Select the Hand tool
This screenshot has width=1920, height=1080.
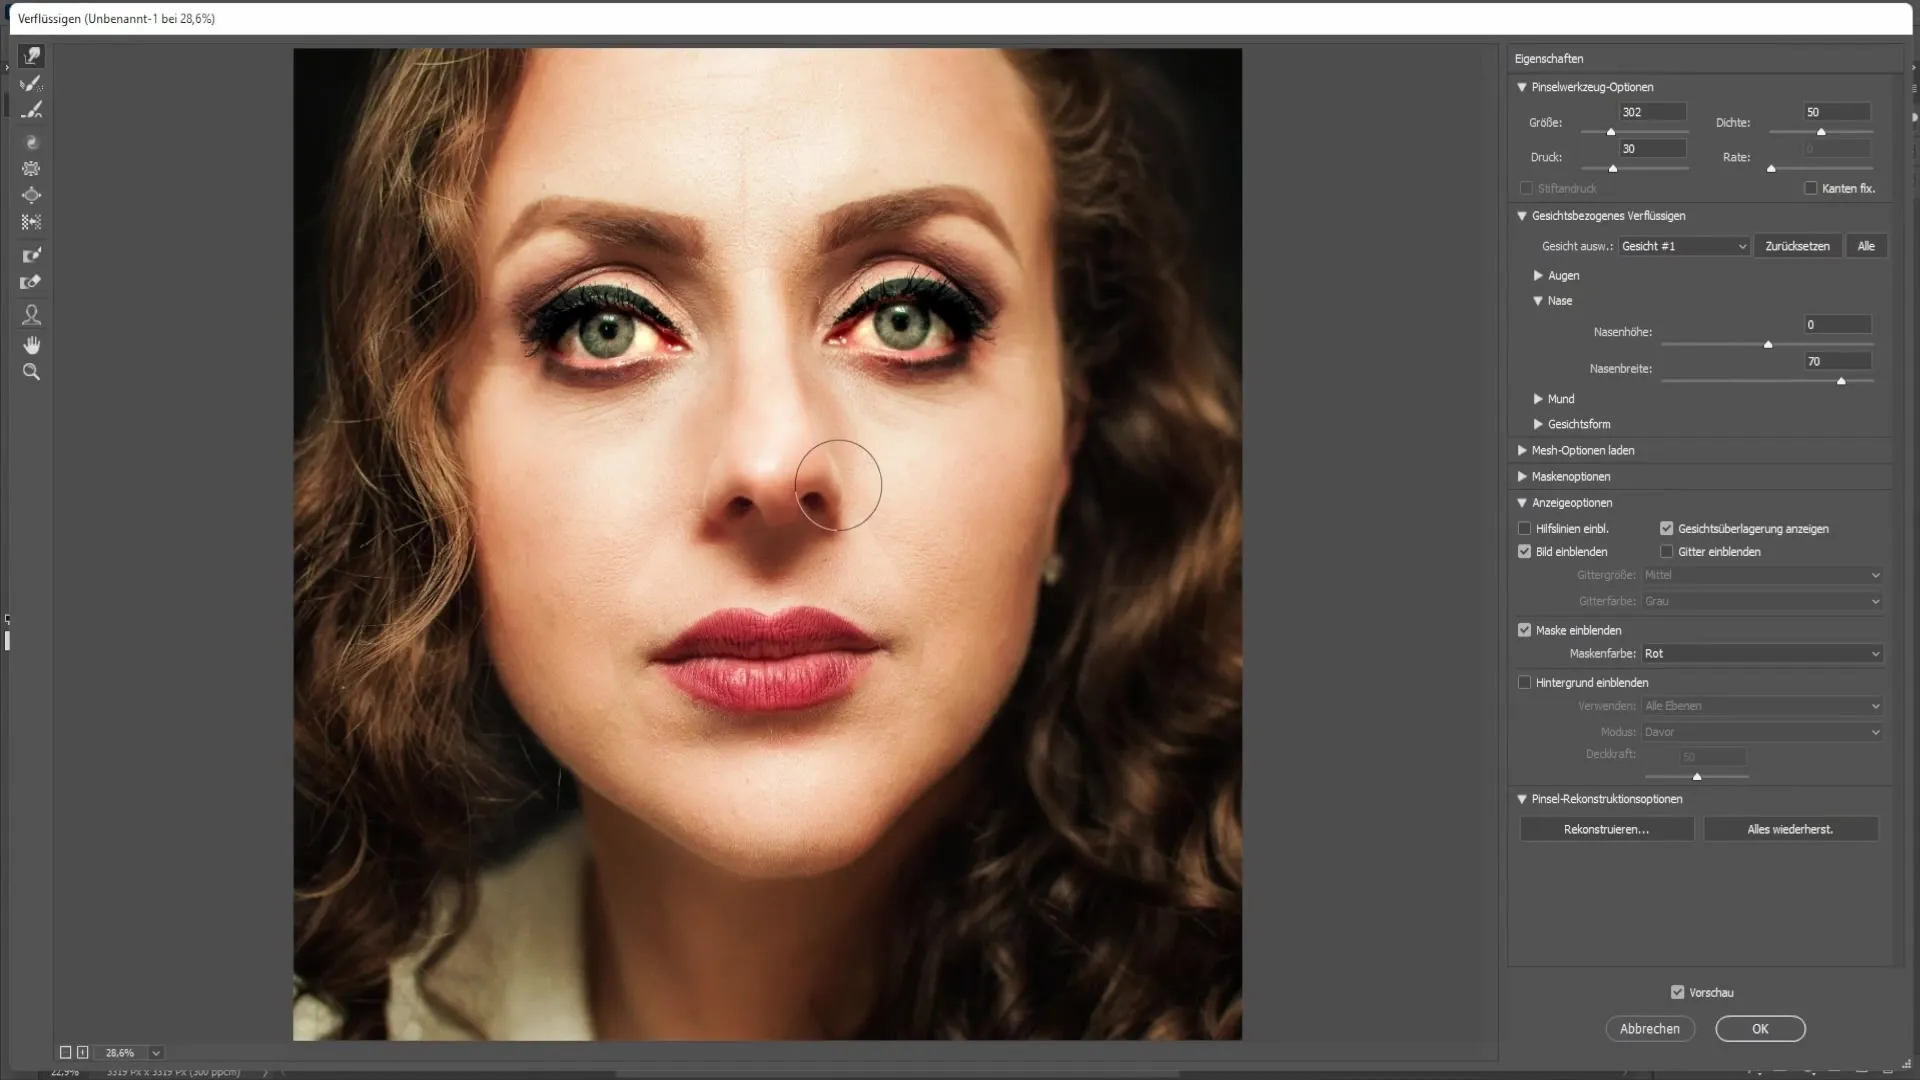[x=32, y=345]
